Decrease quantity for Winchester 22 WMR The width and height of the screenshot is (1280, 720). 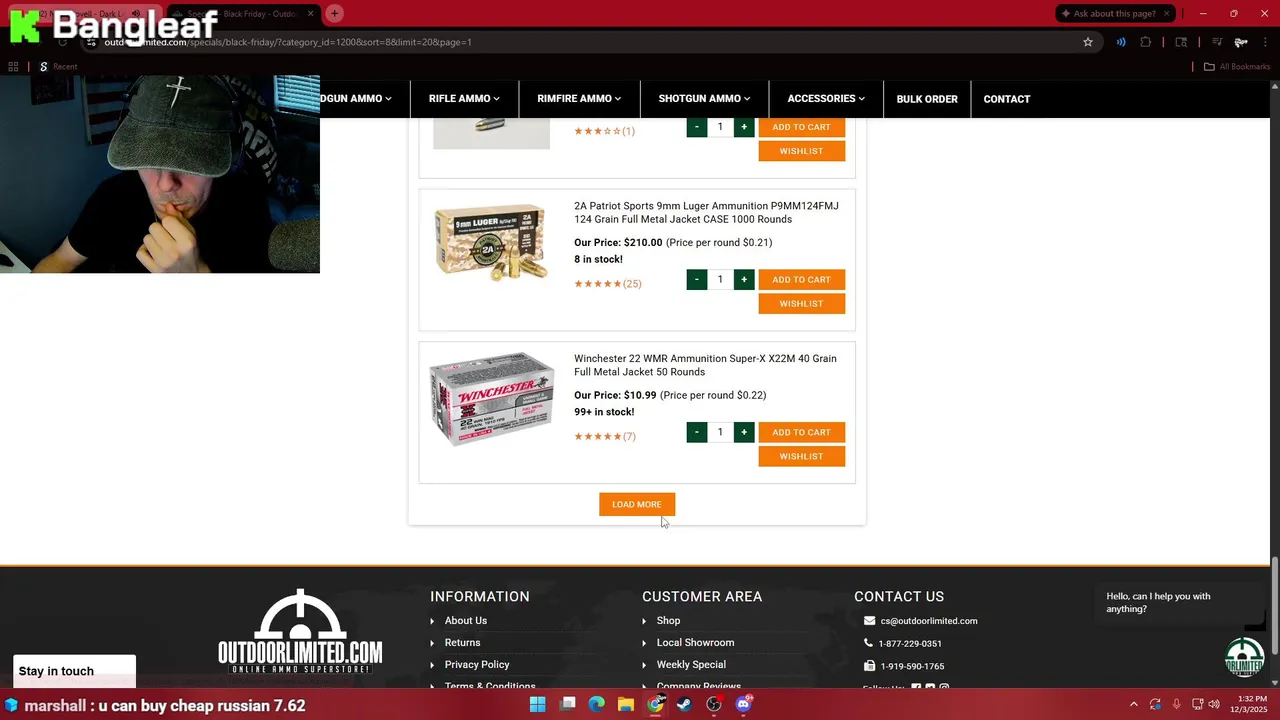click(x=697, y=433)
